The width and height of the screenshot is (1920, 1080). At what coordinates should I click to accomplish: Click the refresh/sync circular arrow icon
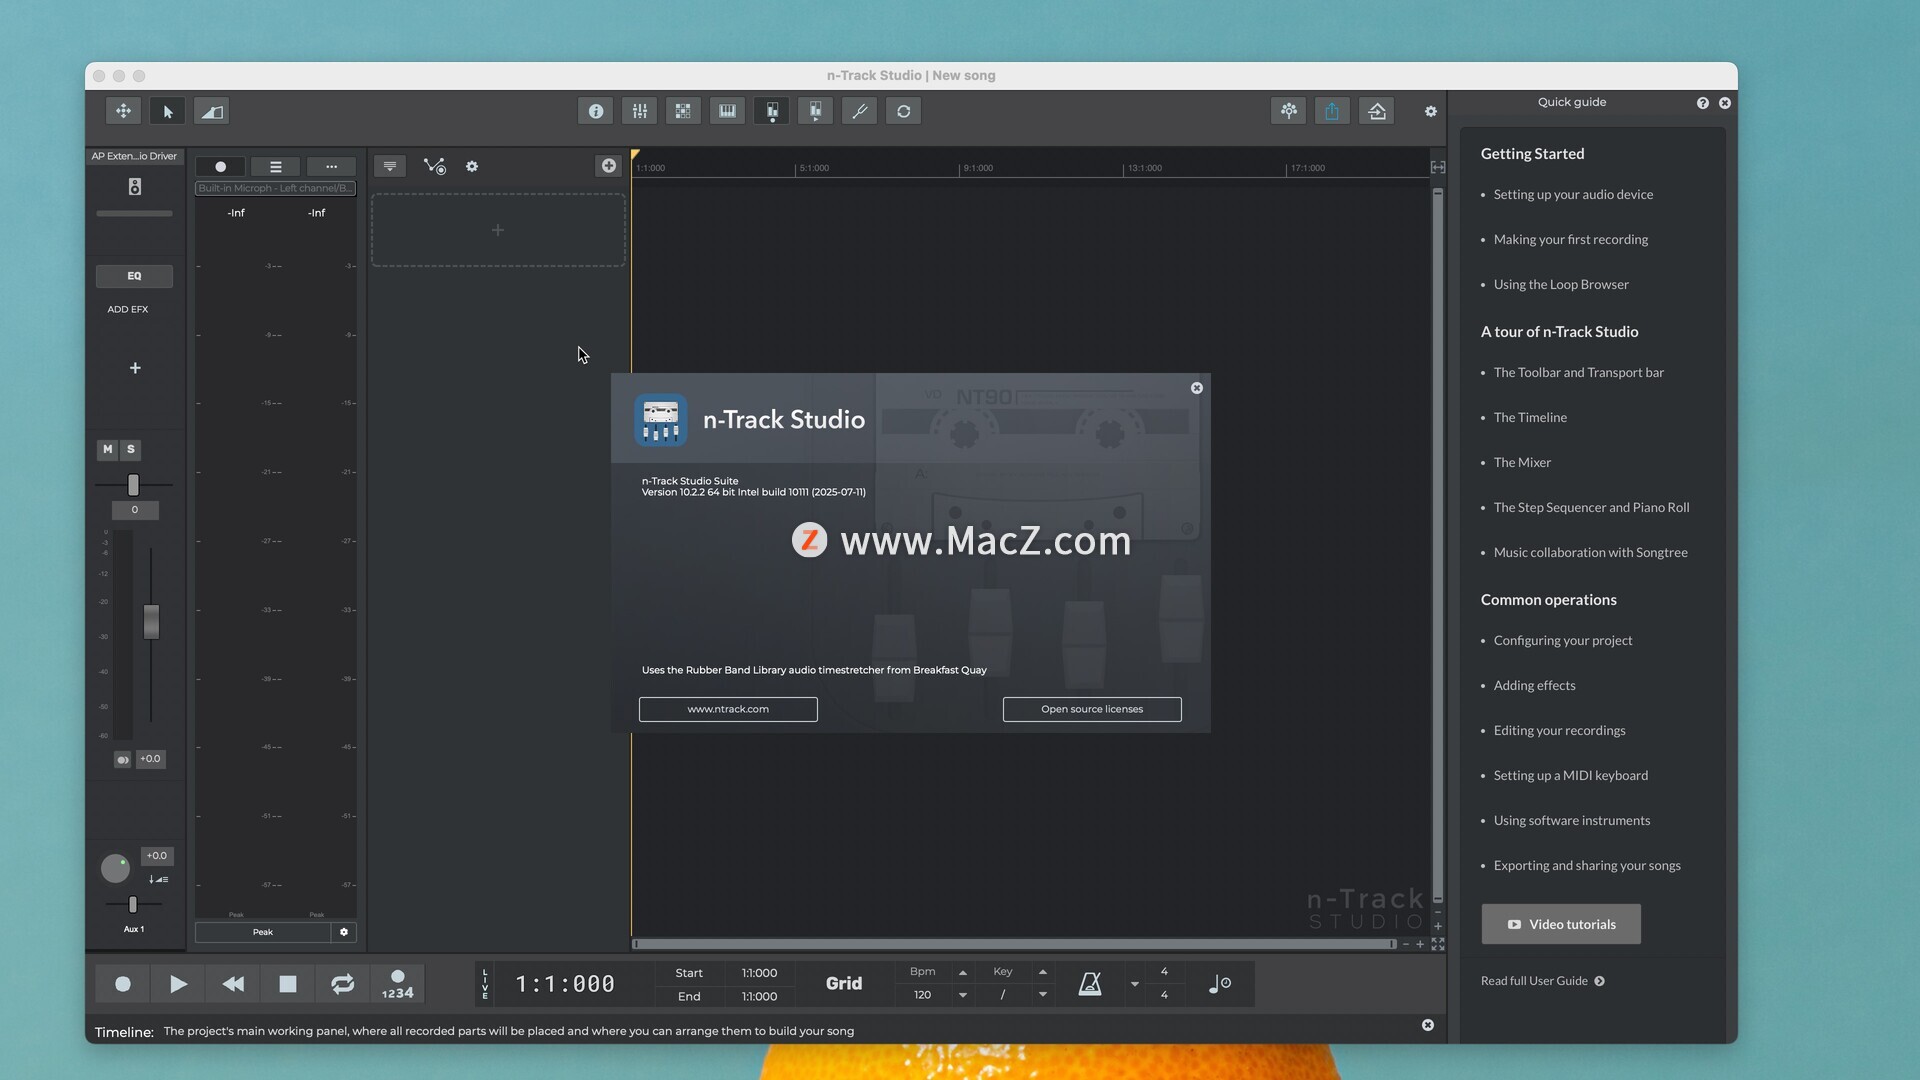coord(904,111)
